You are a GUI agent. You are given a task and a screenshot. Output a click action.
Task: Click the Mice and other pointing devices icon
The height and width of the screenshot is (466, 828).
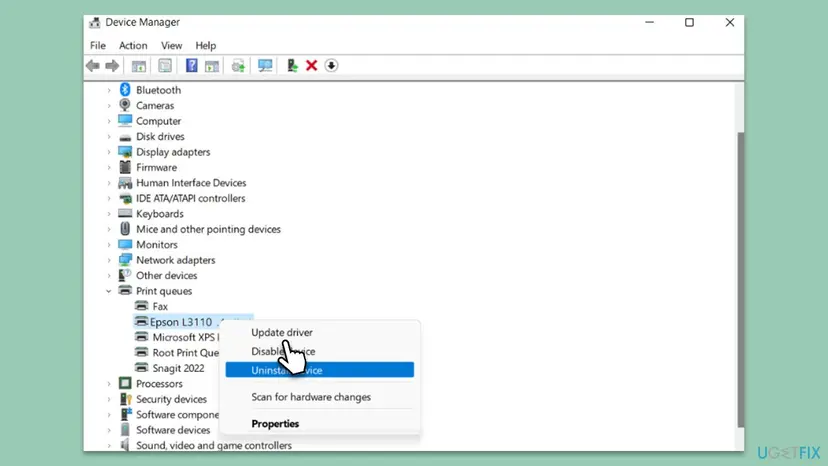point(125,229)
